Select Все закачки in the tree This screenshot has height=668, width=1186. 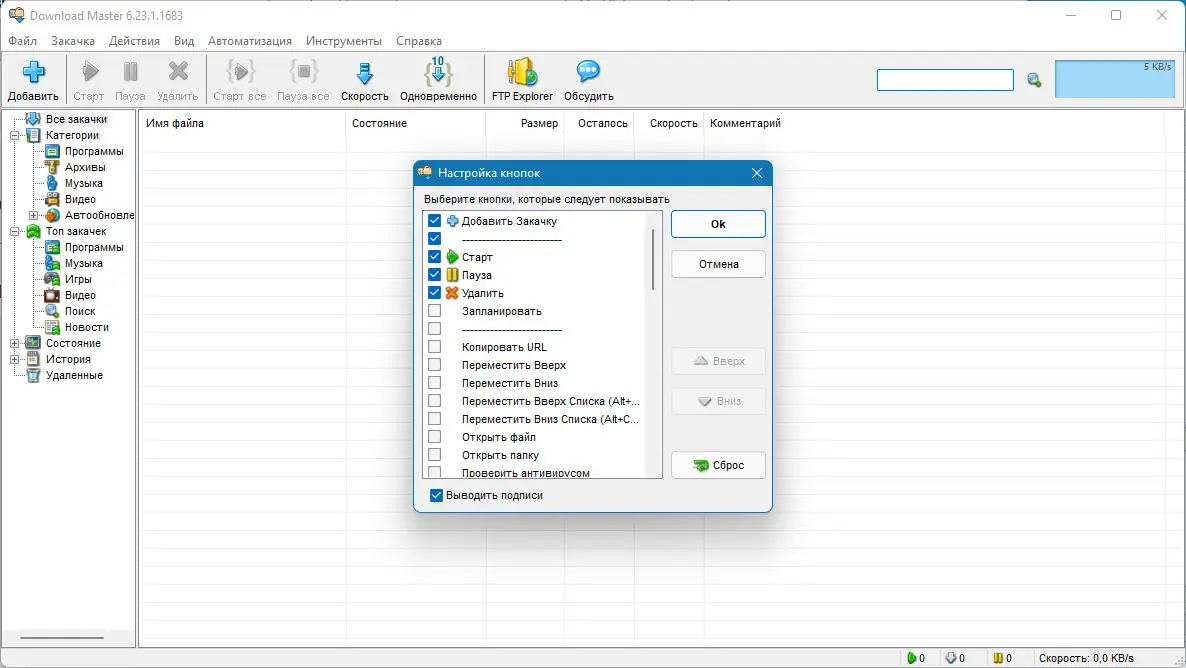click(x=76, y=119)
